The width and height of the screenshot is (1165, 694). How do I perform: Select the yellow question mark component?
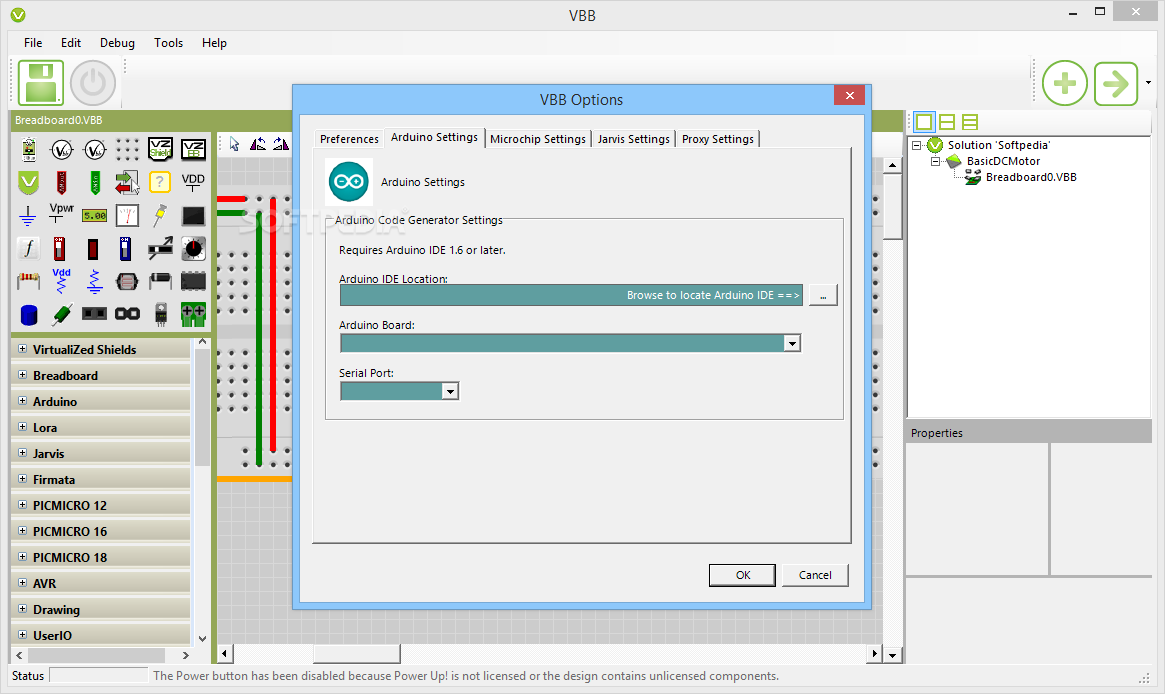[160, 182]
